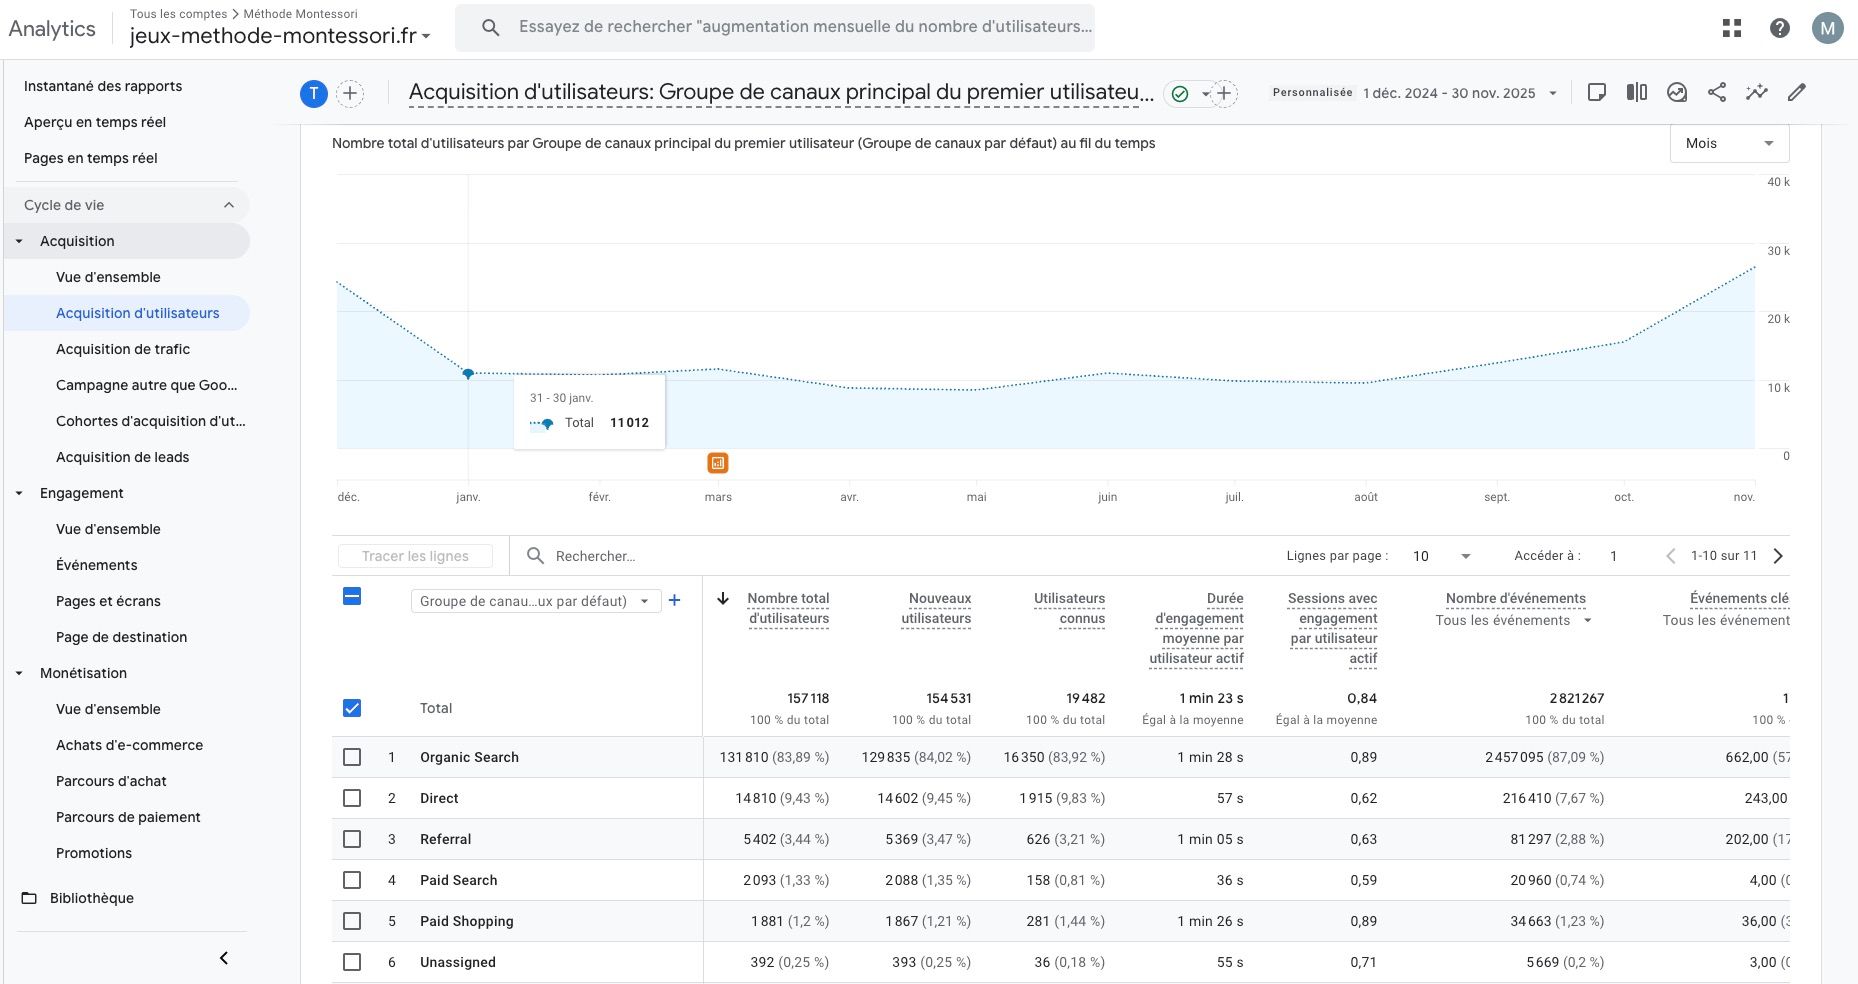Screen dimensions: 1858x984
Task: Click the compare columns icon
Action: 1637,92
